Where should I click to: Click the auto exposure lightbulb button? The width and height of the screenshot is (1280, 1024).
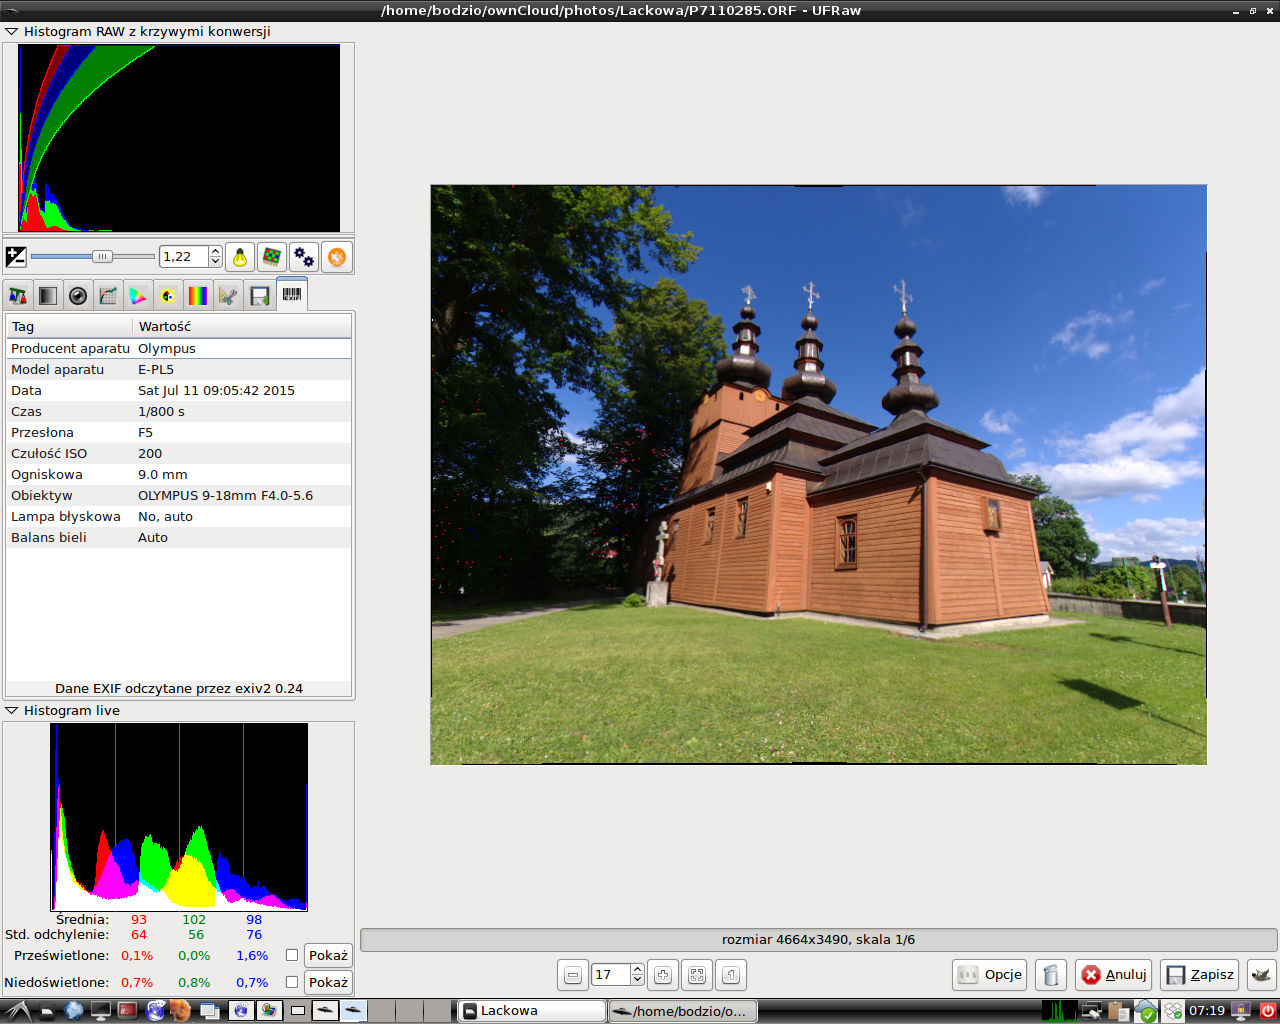point(240,257)
